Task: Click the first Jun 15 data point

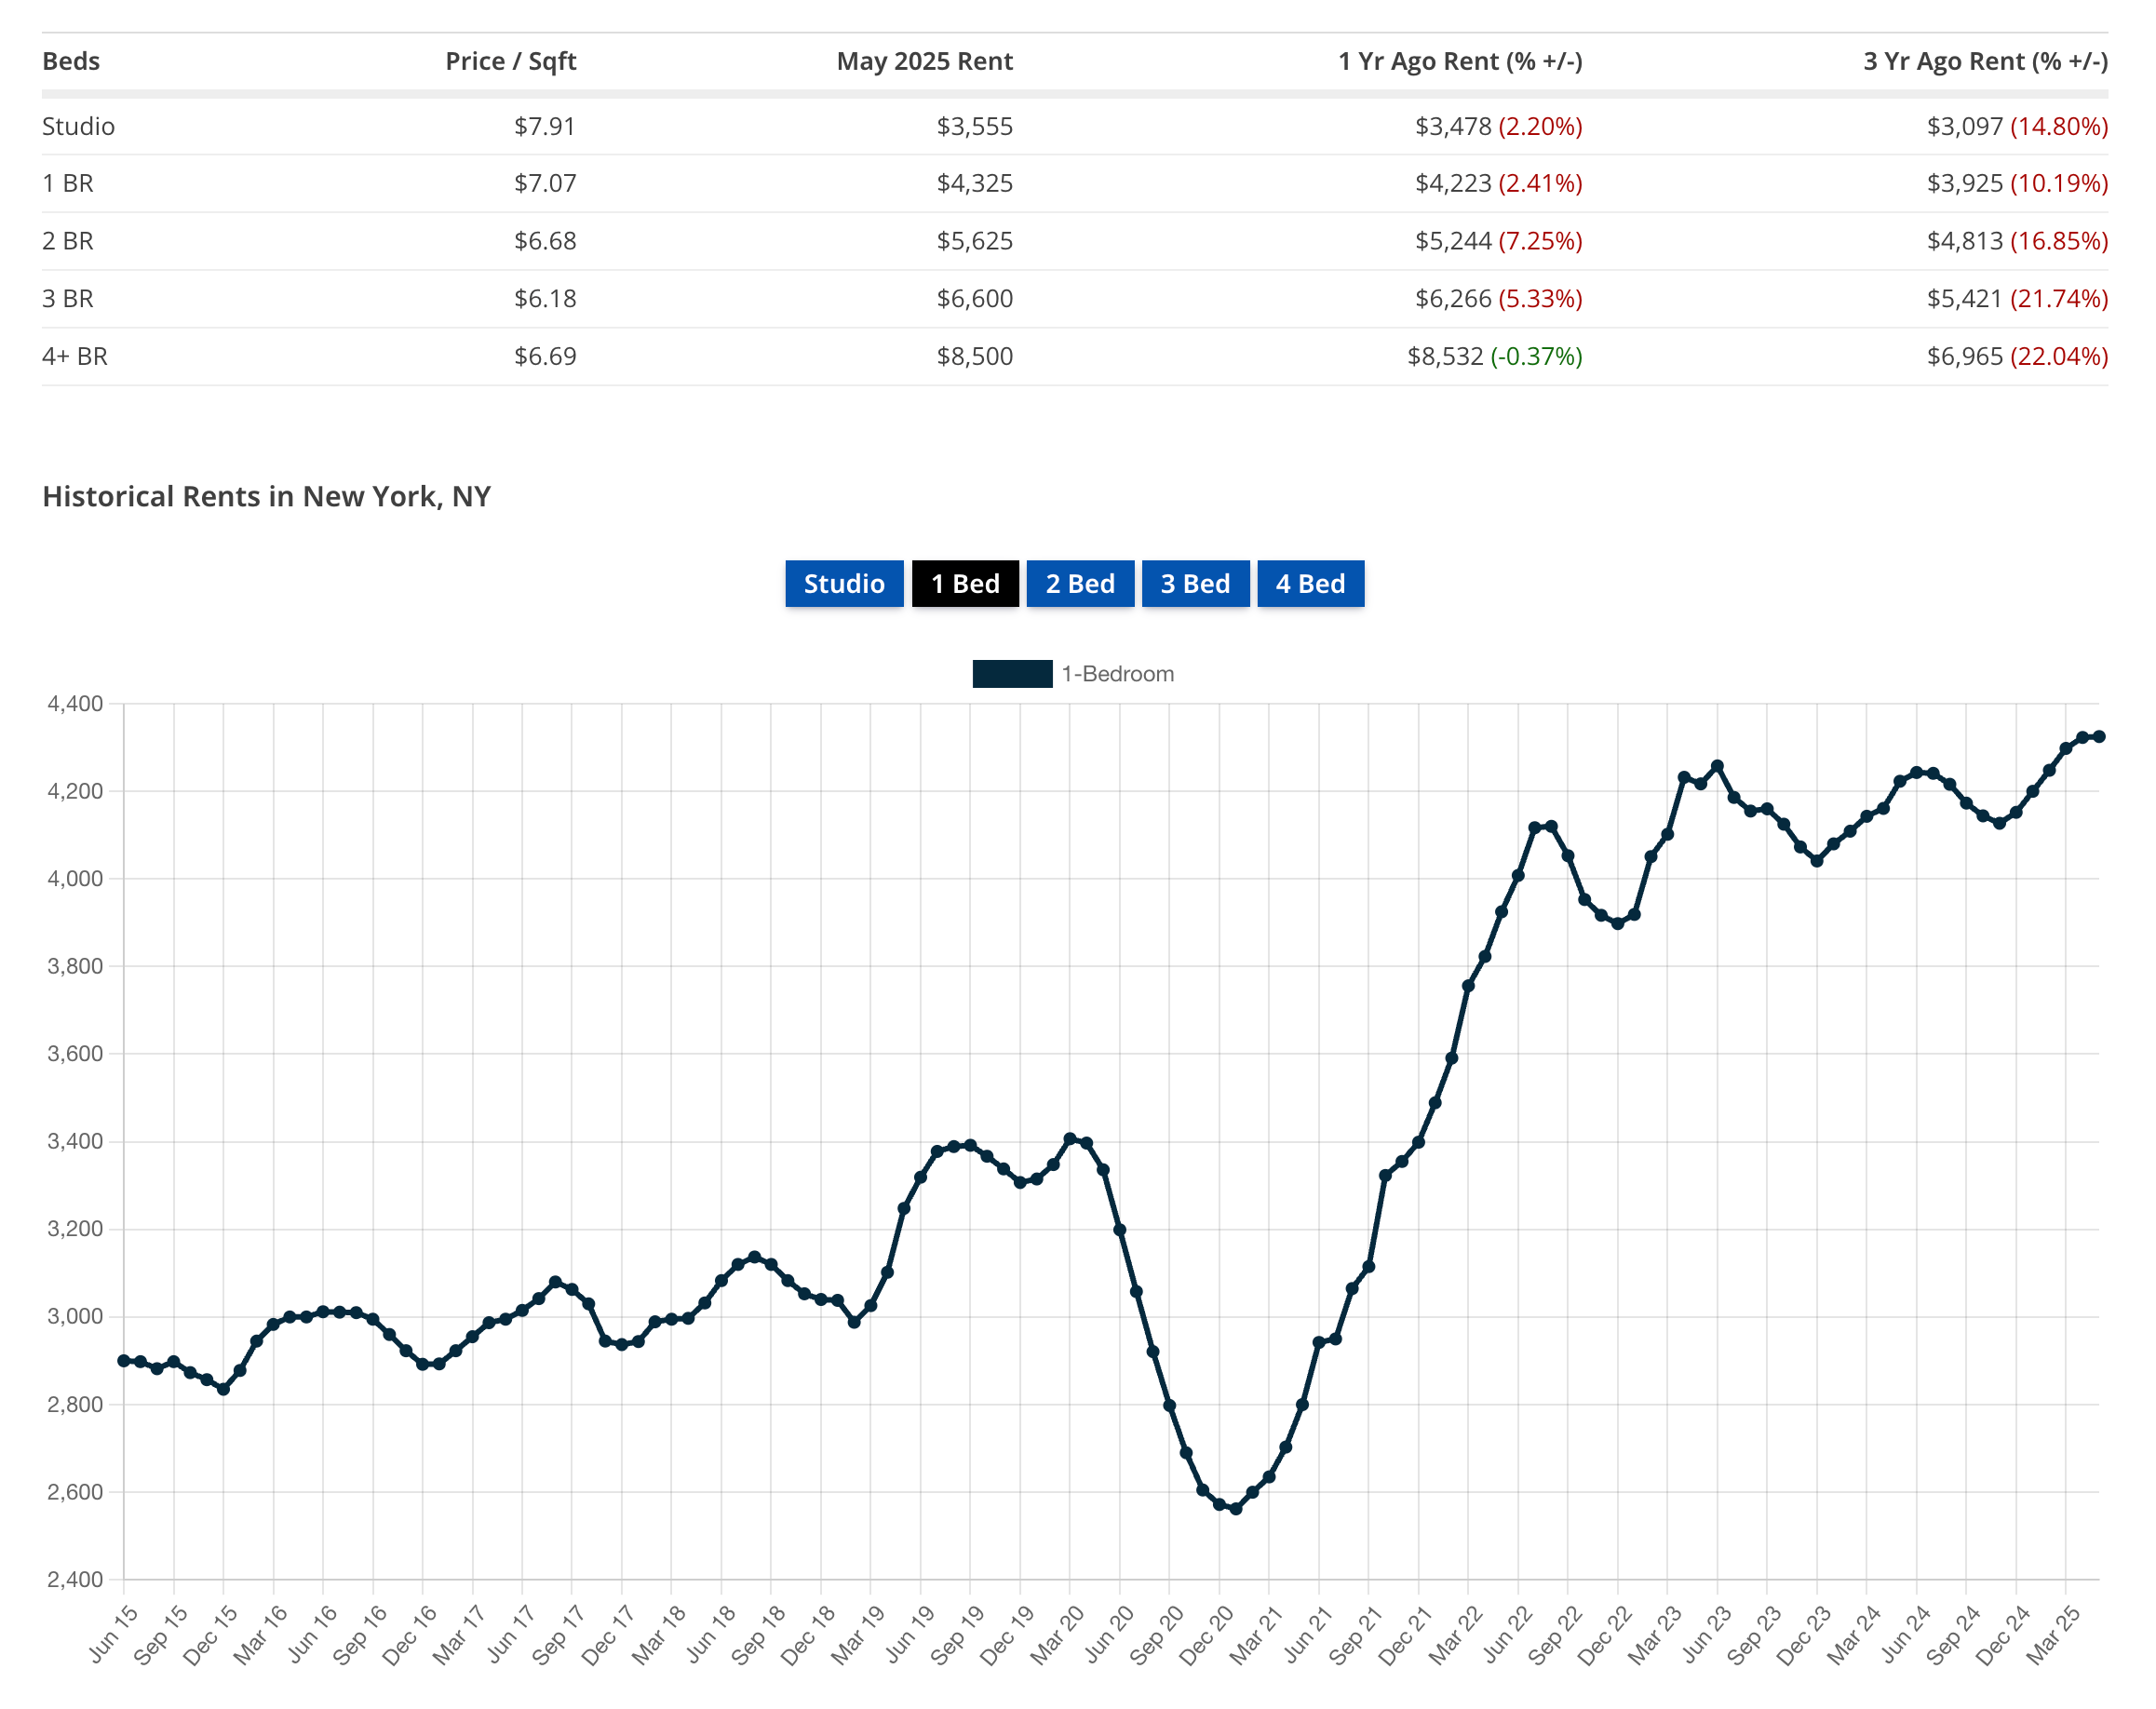Action: point(124,1361)
